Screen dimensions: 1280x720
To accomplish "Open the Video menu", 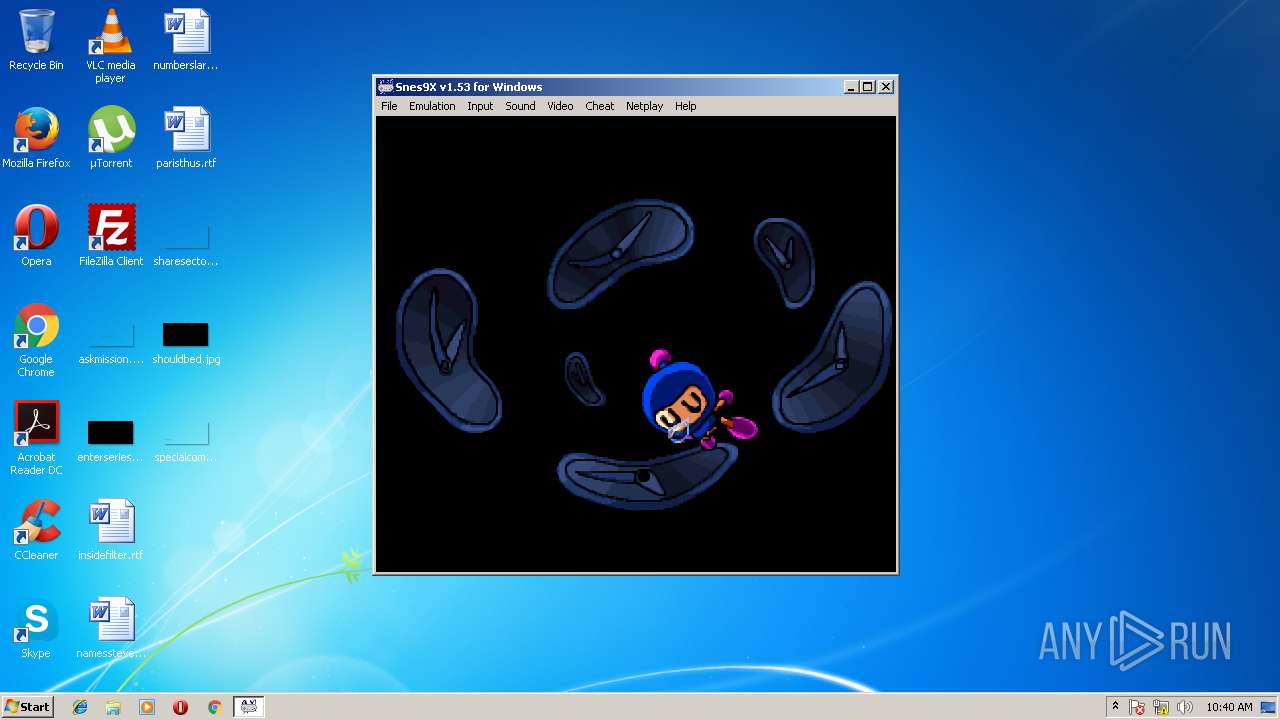I will tap(560, 106).
